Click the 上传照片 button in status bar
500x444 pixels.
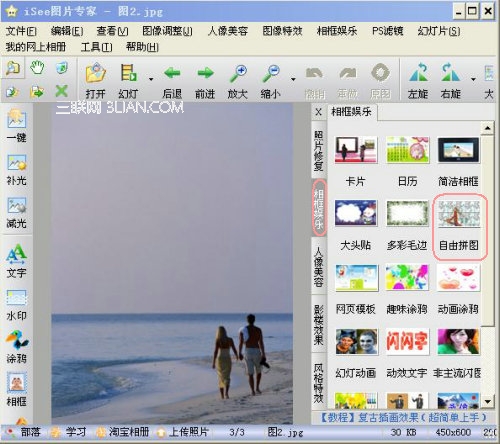(183, 432)
